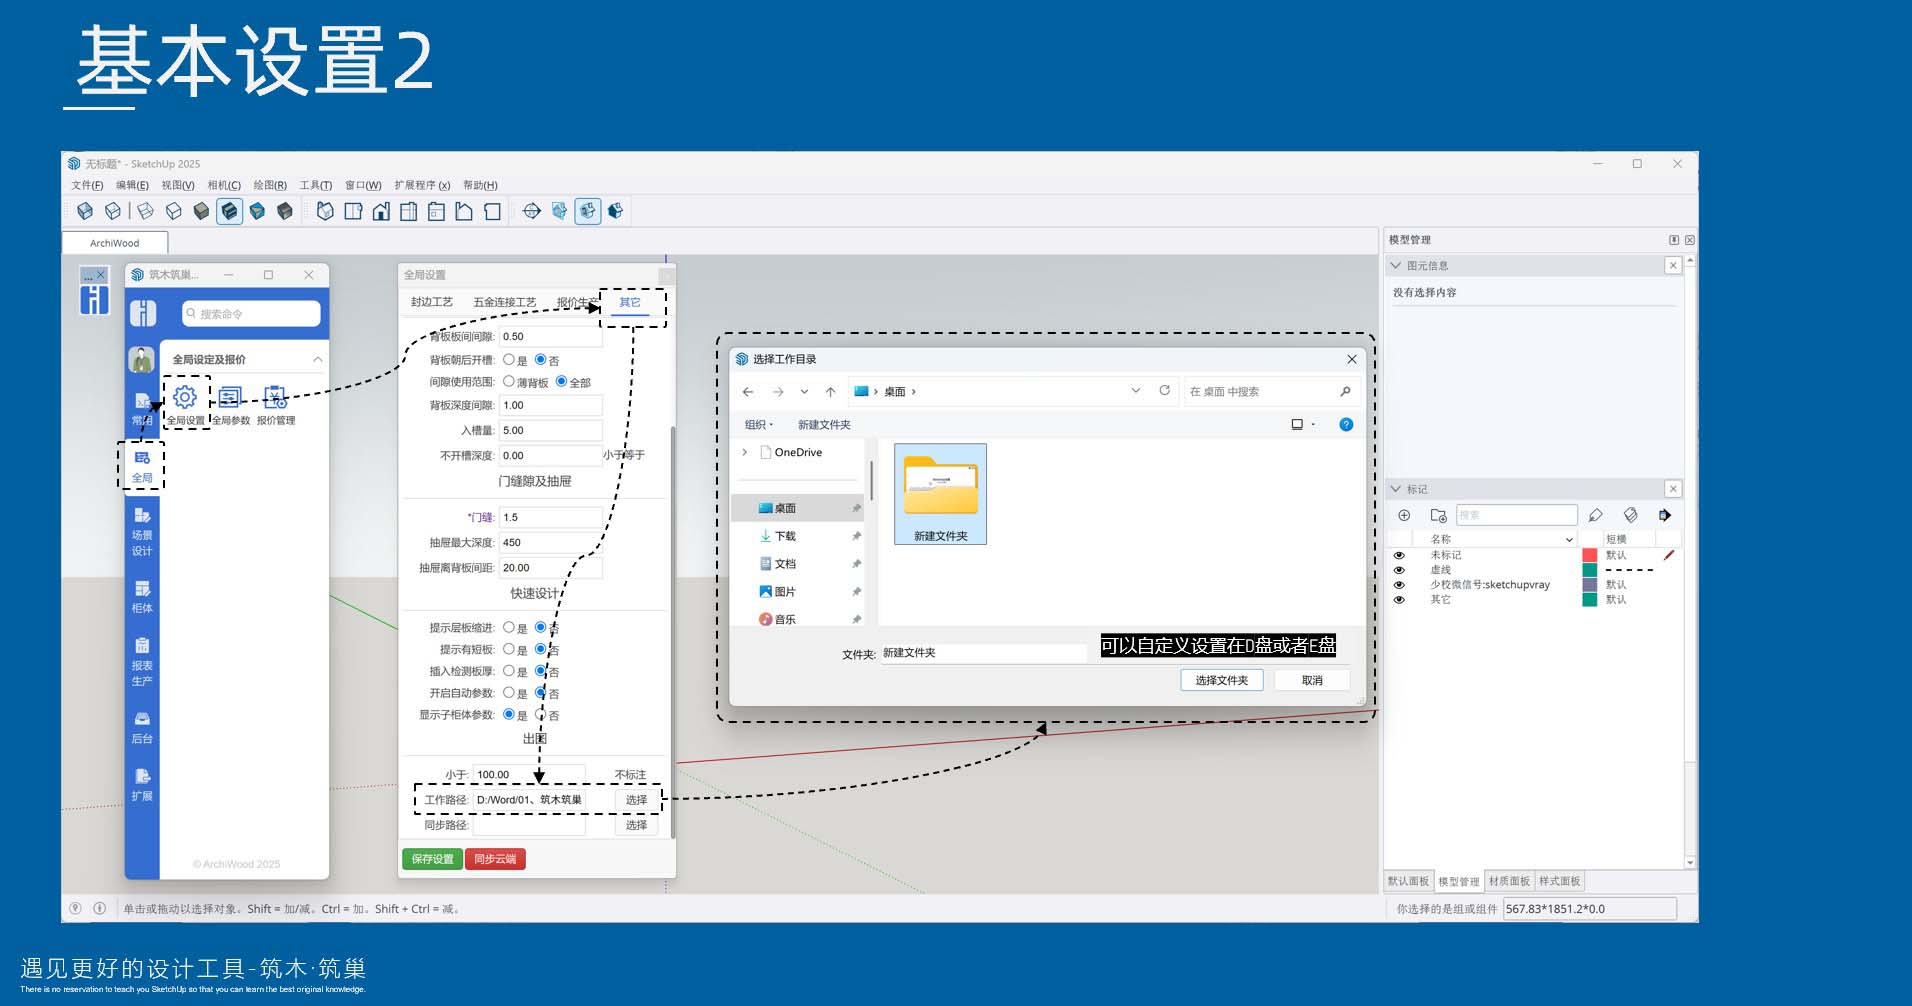Open 场景设计 in the blue sidebar
The height and width of the screenshot is (1006, 1912).
[142, 530]
